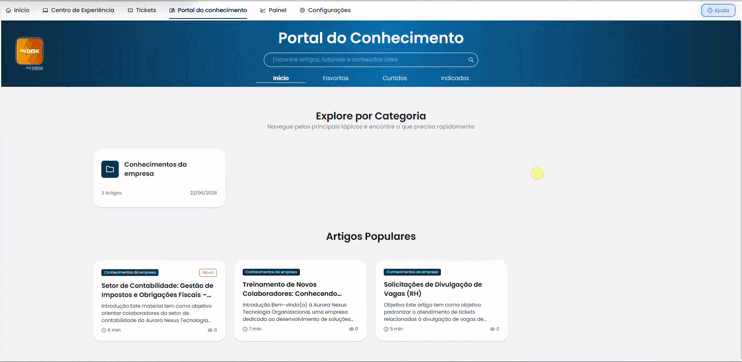Switch to the Curtidos tab

point(395,78)
